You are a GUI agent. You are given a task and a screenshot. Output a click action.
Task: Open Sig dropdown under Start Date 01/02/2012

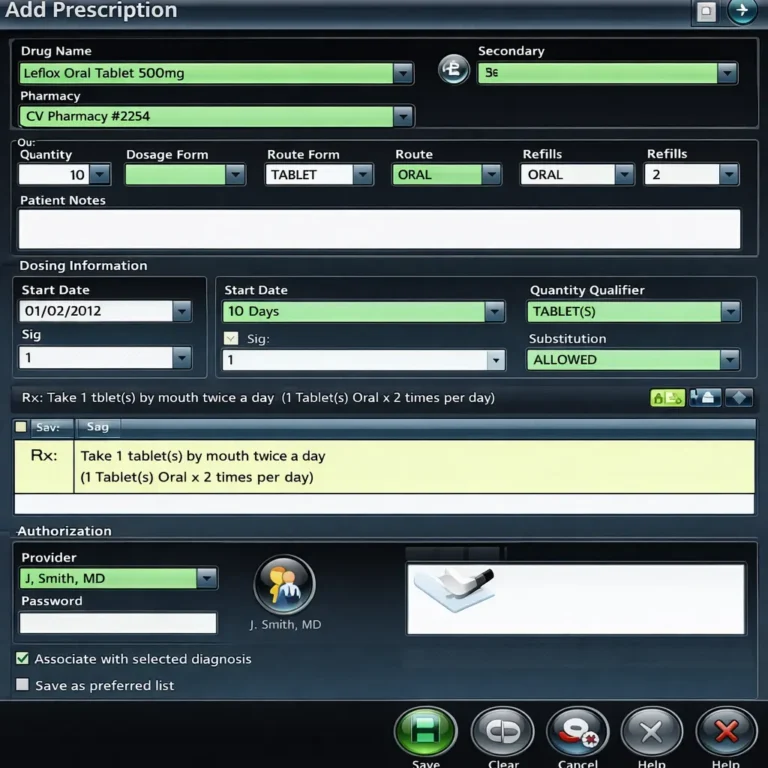(x=182, y=358)
